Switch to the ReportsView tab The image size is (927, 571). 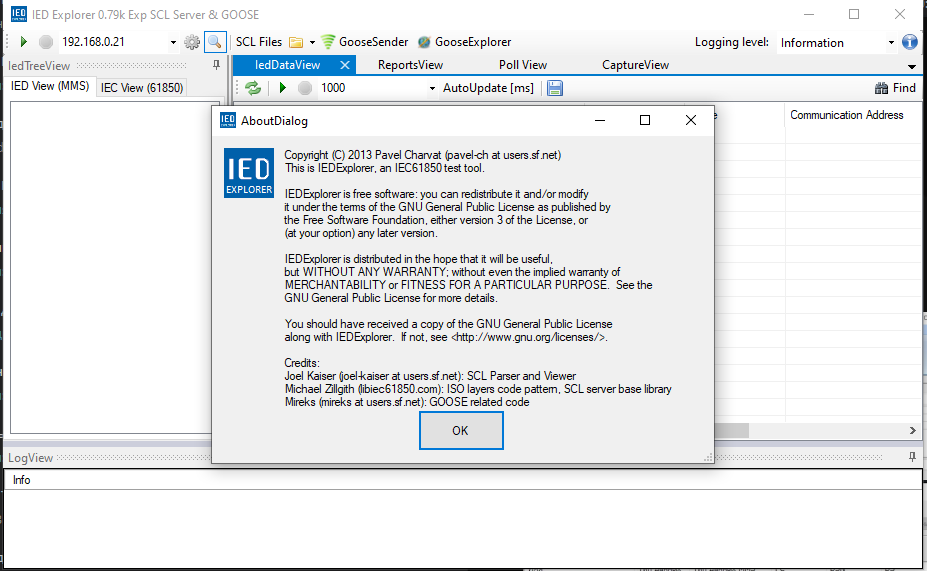click(410, 65)
